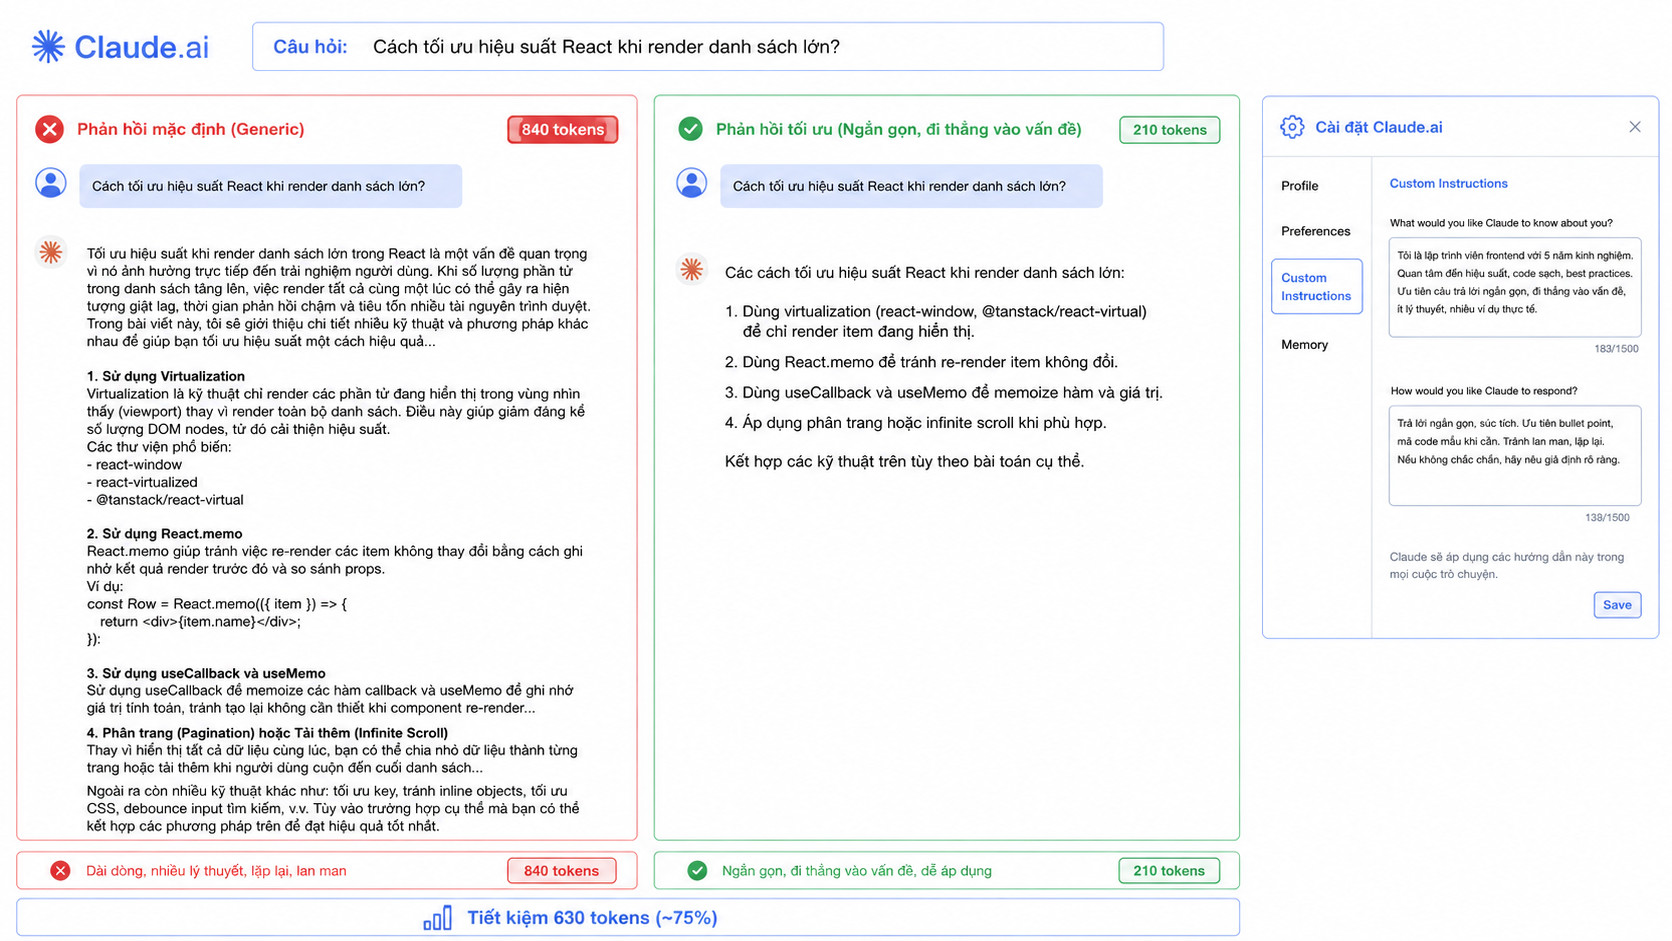Click the heading "2. Sử dụng React.memo"
1672x941 pixels.
[164, 534]
